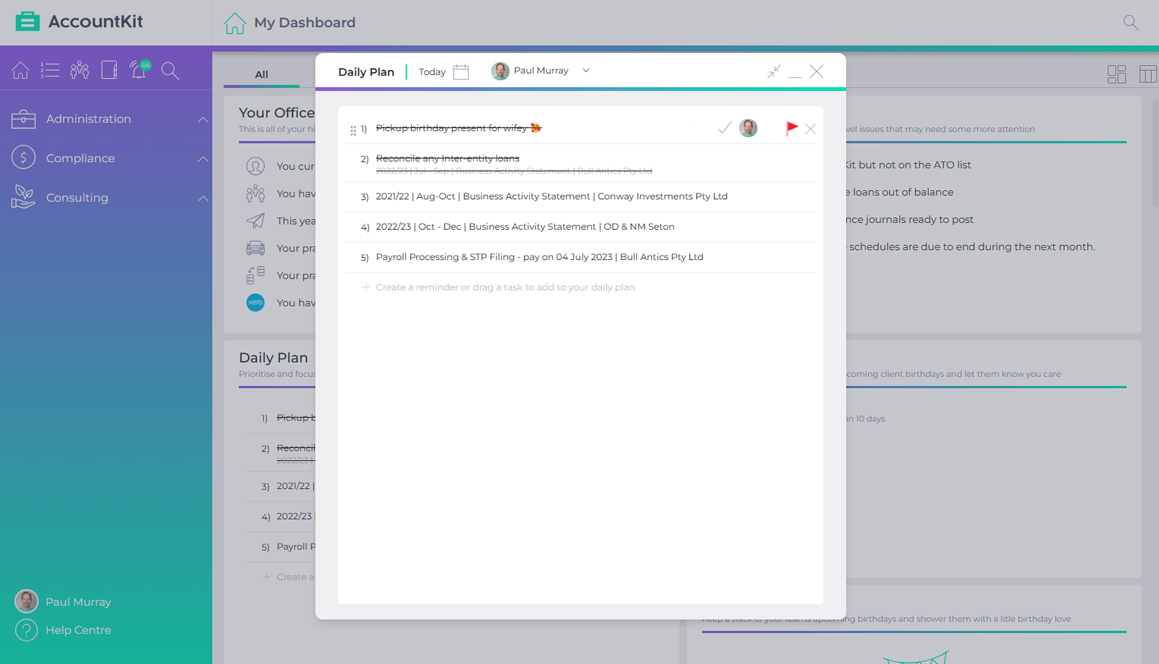Remove birthday present task with X
Viewport: 1159px width, 664px height.
811,129
